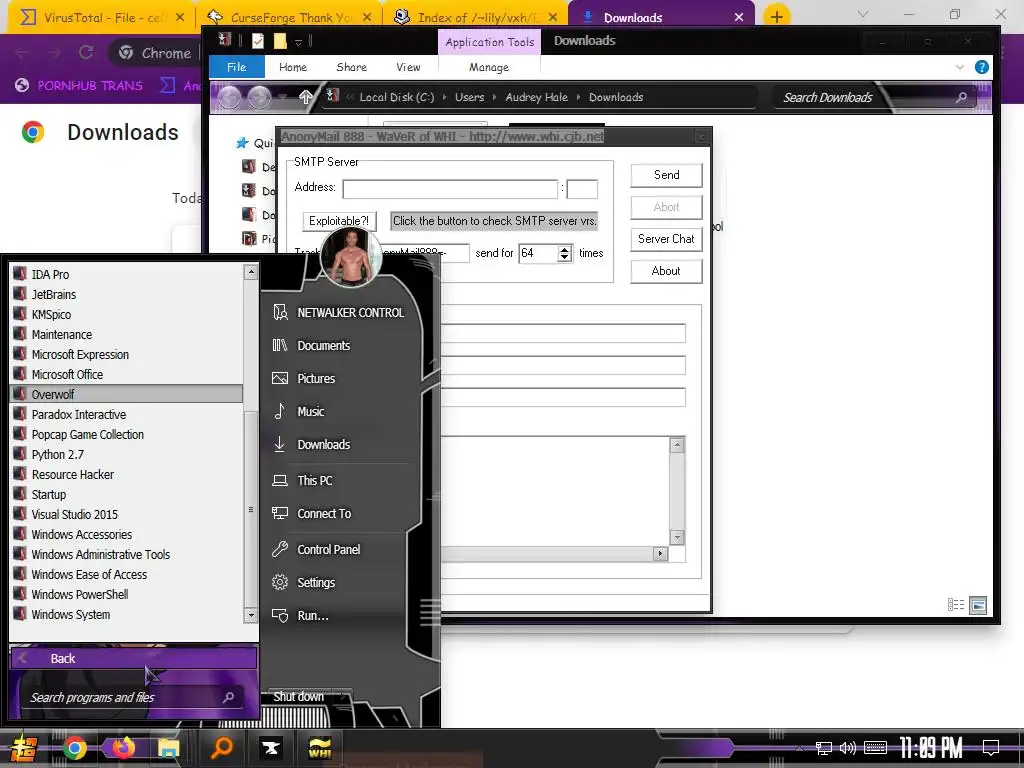Switch Explorer to details view icon
The image size is (1024, 768).
pyautogui.click(x=955, y=605)
